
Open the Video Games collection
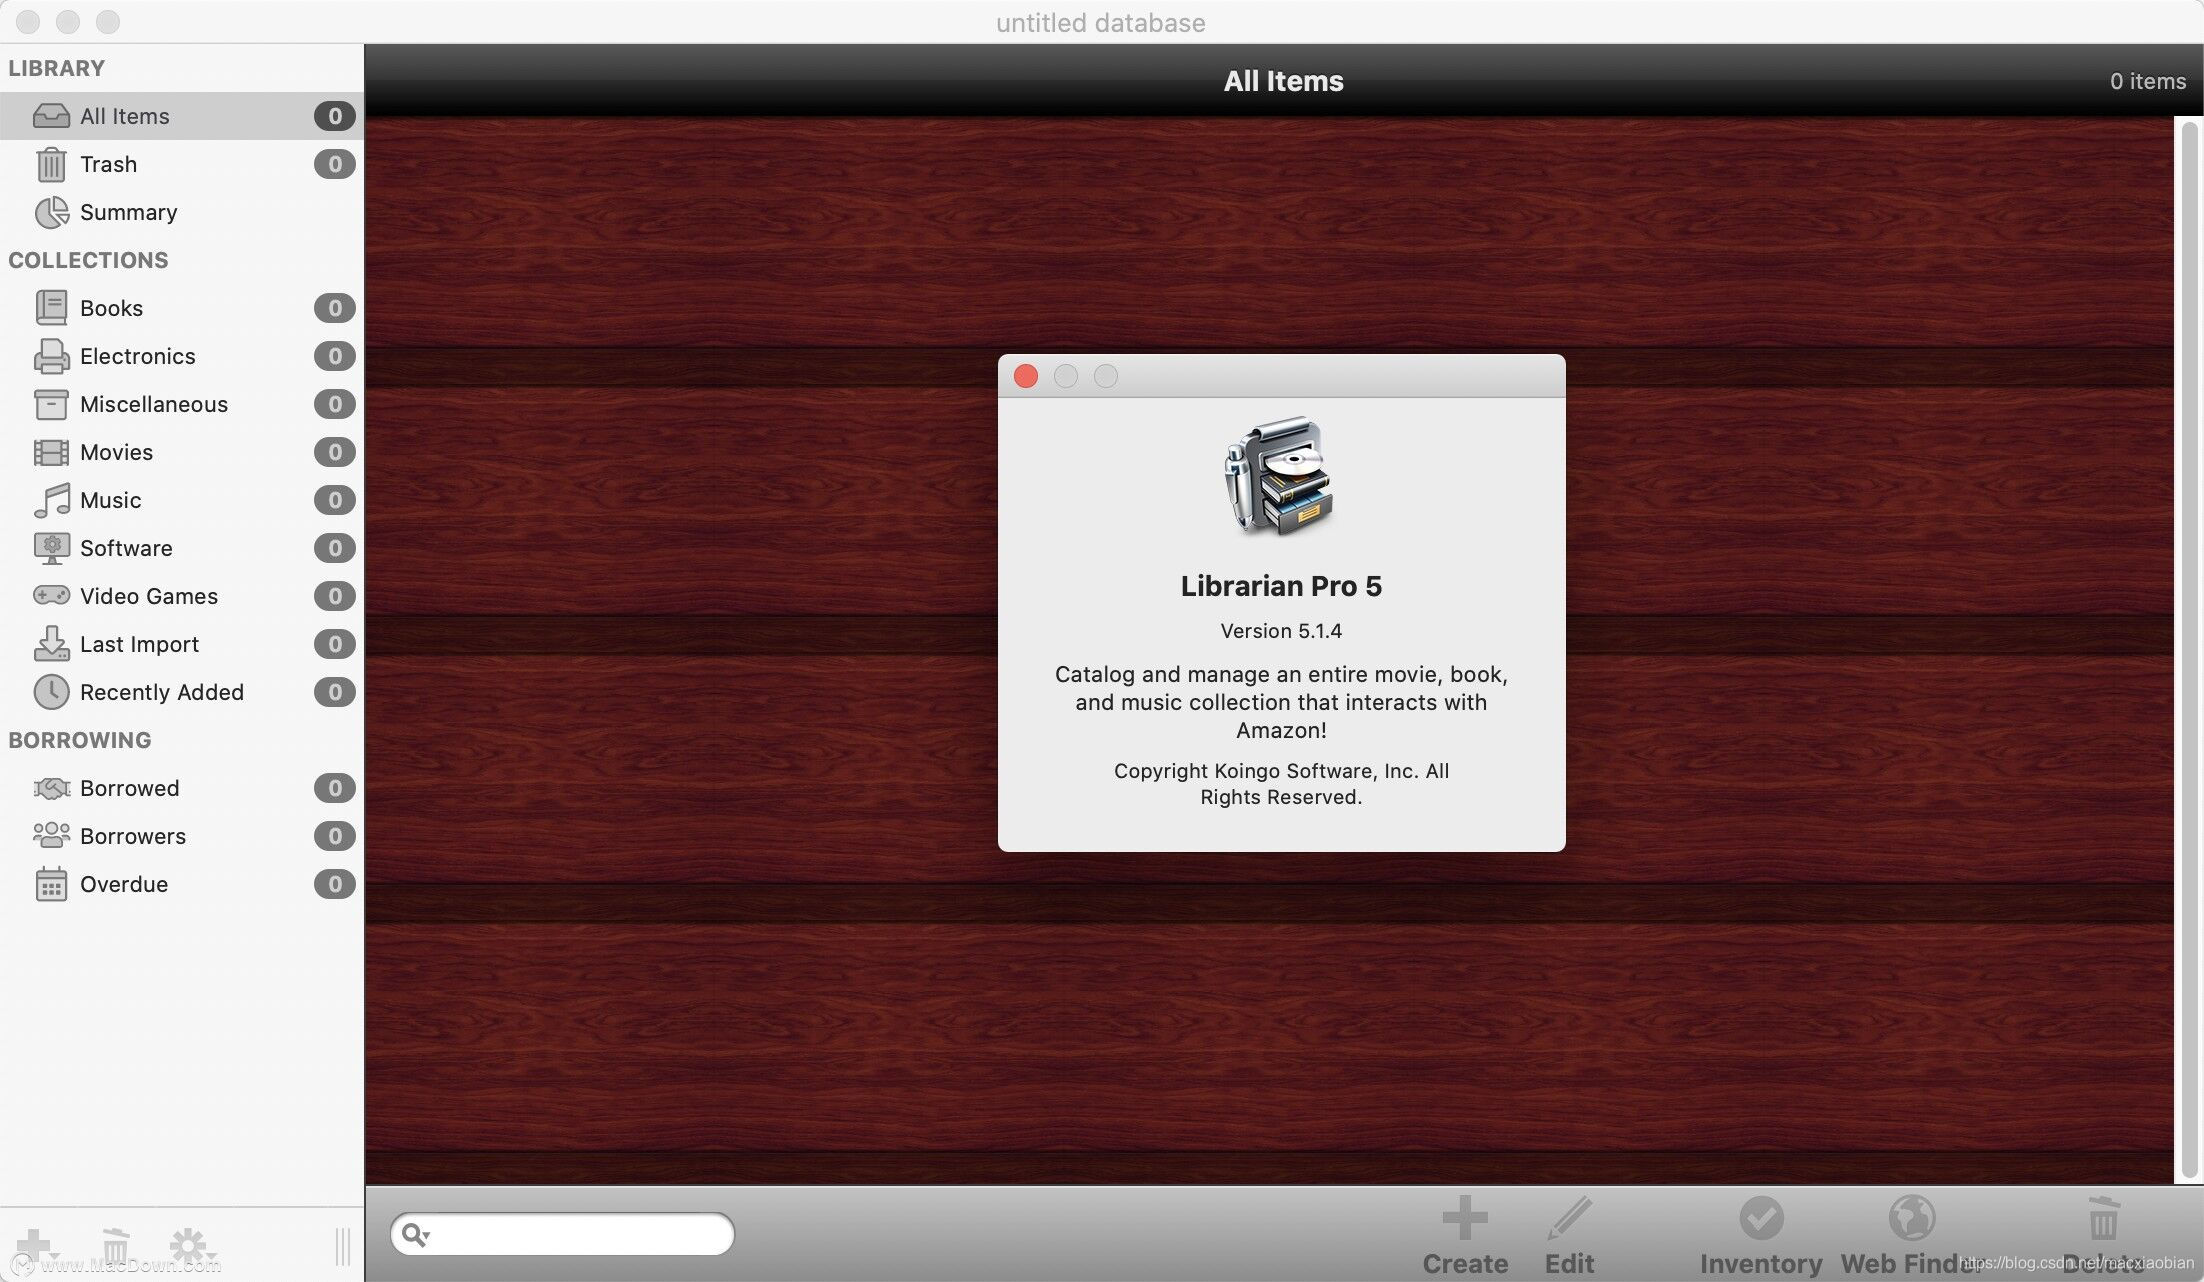coord(148,596)
